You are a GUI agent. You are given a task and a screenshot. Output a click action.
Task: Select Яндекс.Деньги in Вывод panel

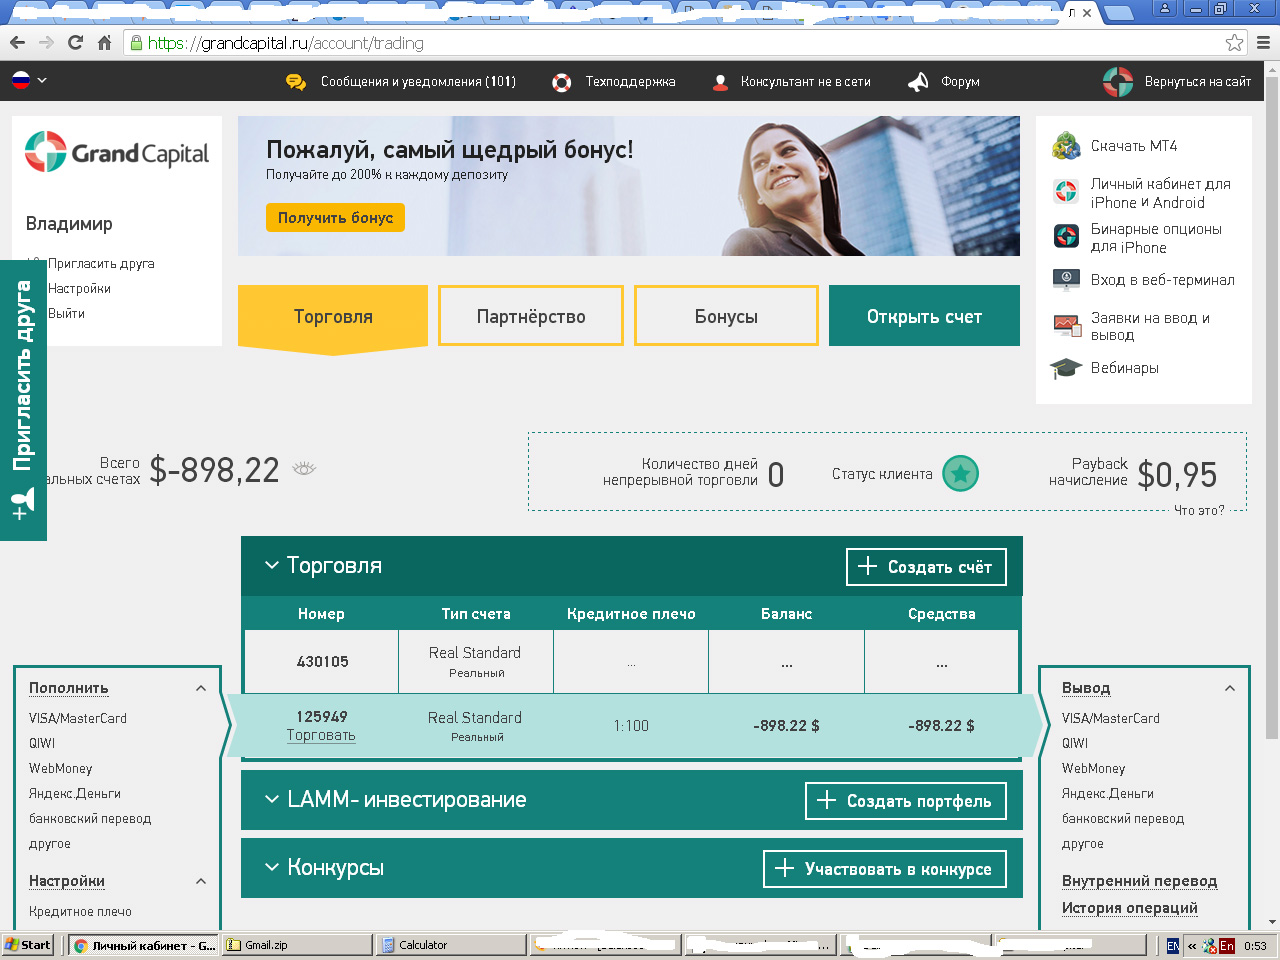pyautogui.click(x=1108, y=793)
